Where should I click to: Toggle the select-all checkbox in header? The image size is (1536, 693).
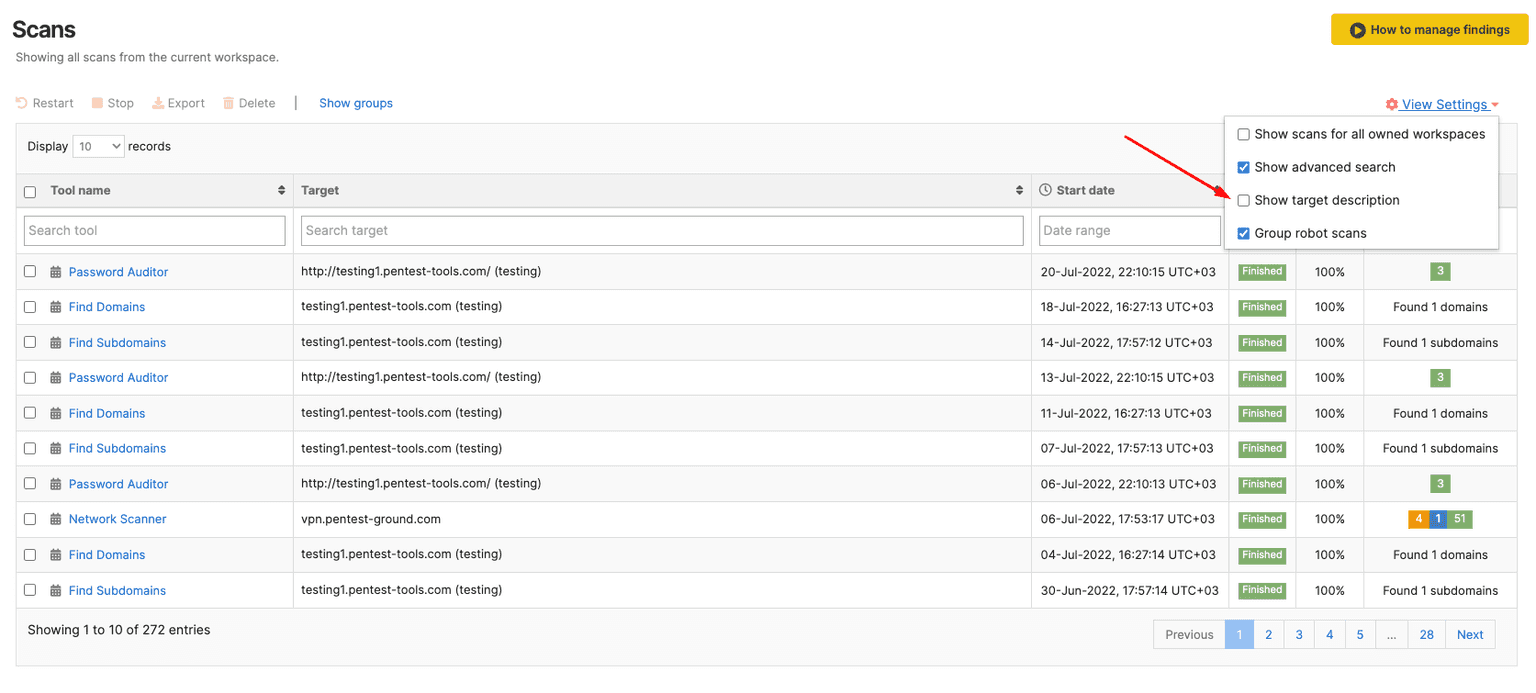[x=30, y=192]
